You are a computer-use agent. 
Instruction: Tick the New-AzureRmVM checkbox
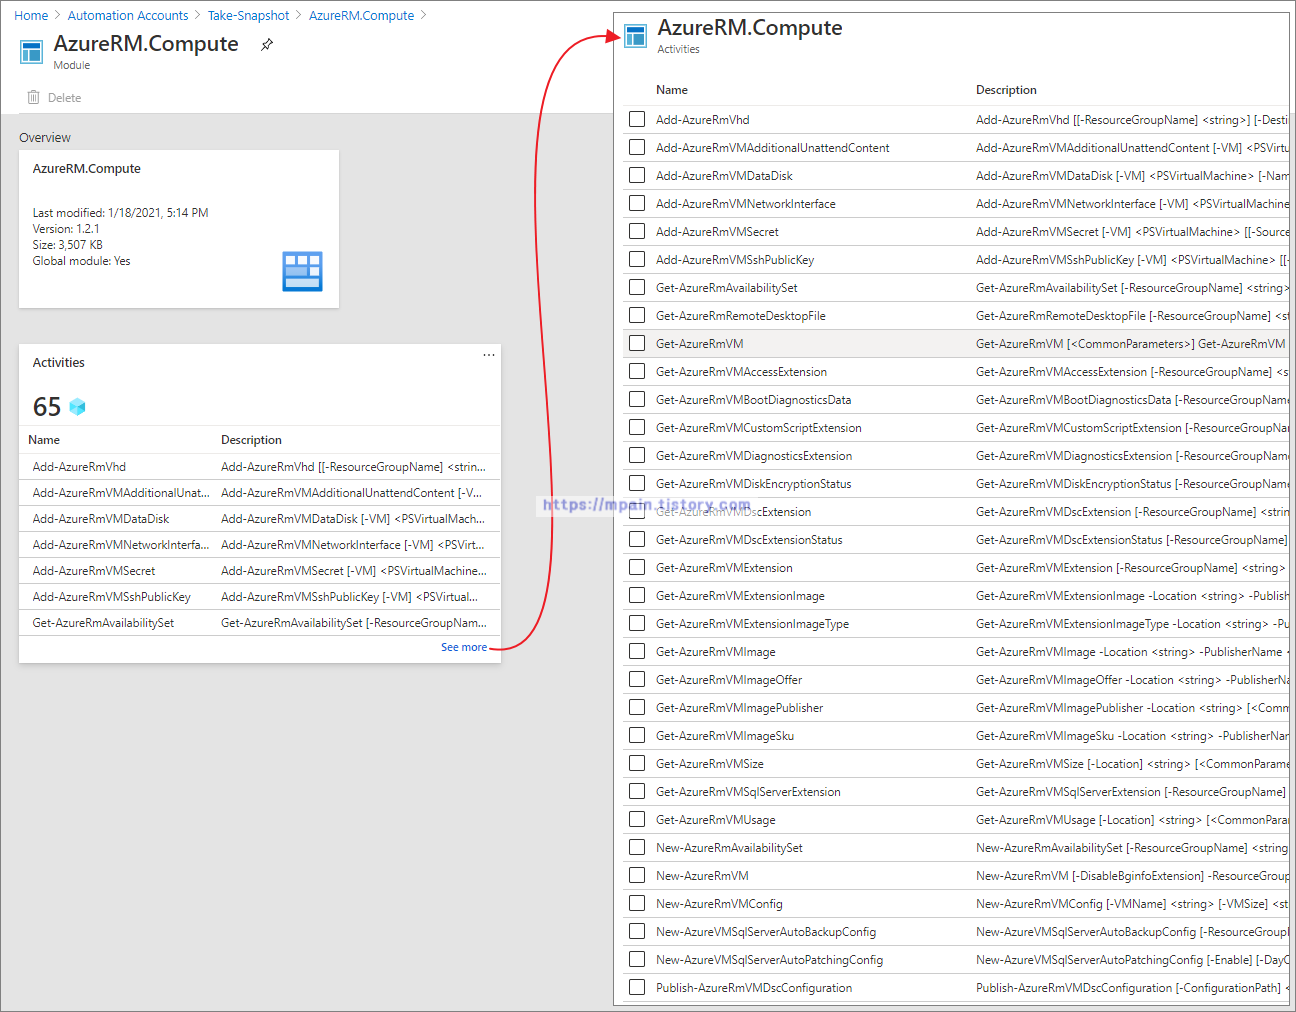[x=637, y=875]
